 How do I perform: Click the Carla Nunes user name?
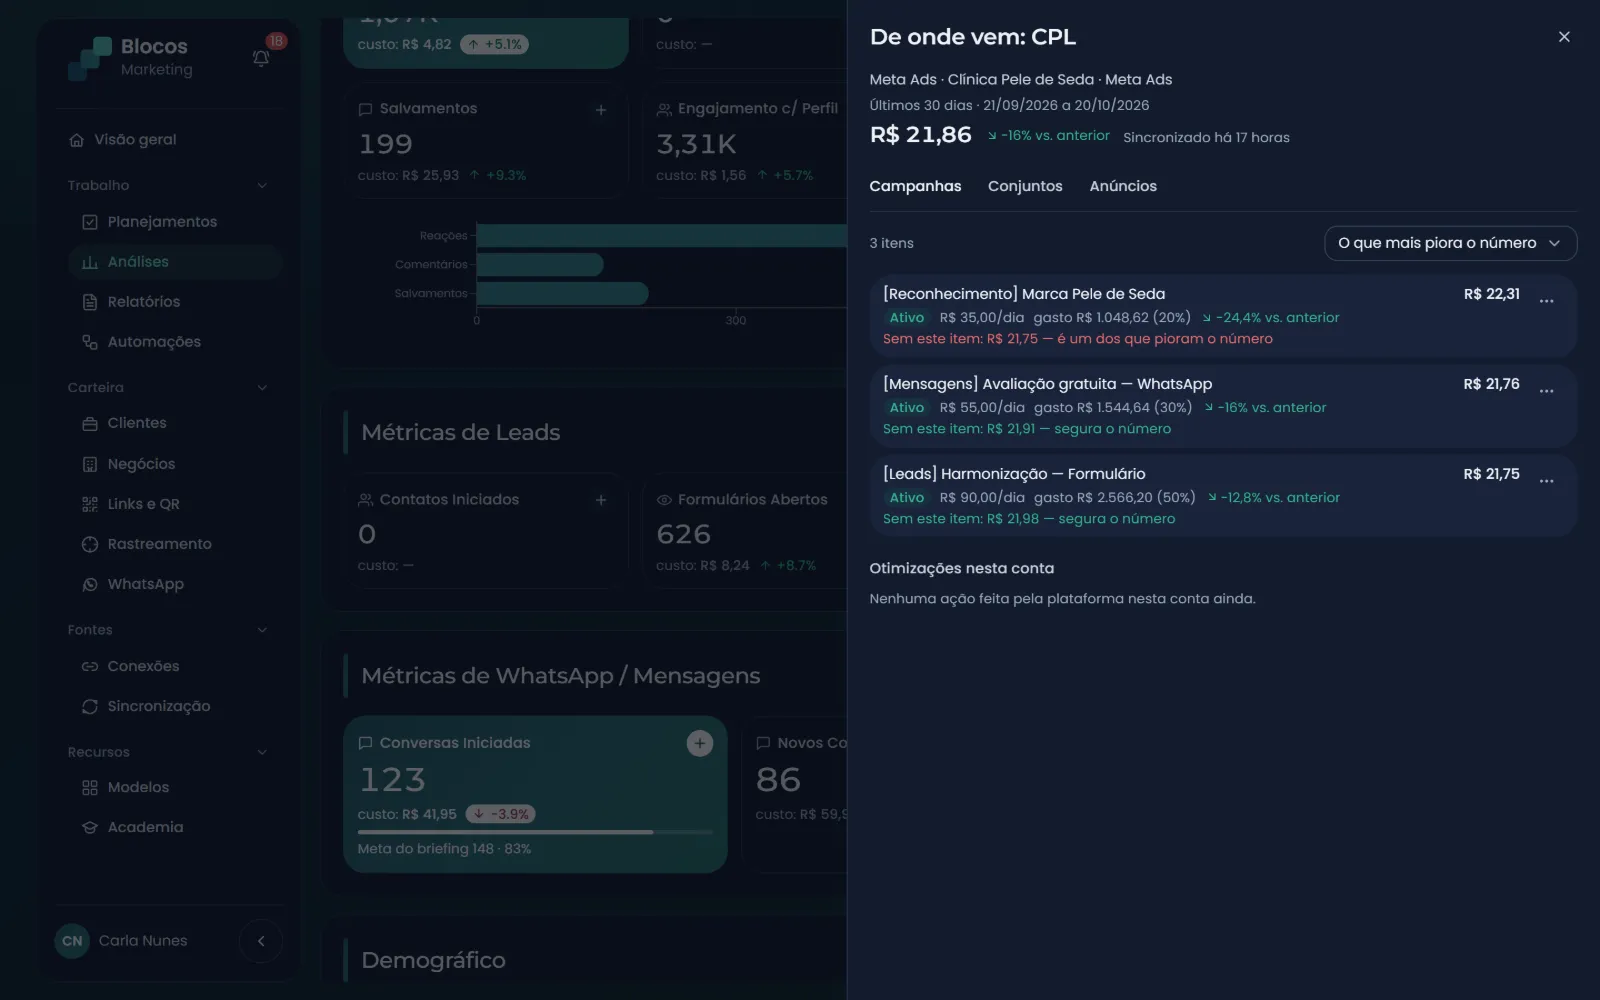click(x=143, y=941)
